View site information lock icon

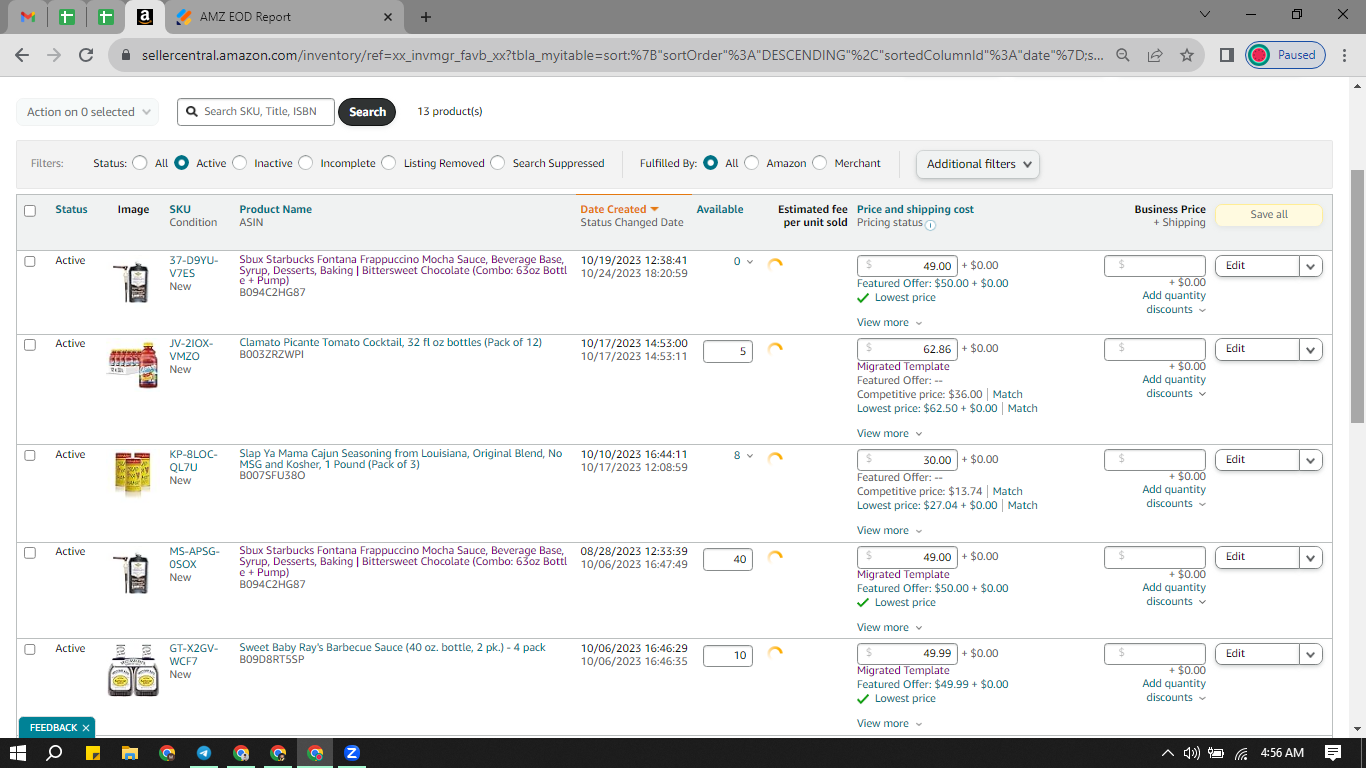[125, 56]
